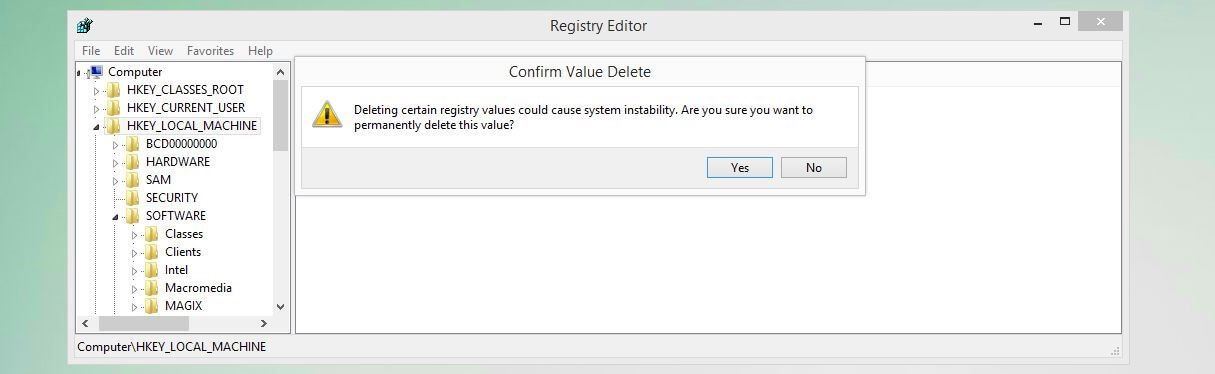The height and width of the screenshot is (374, 1215).
Task: Open the Favorites menu
Action: point(210,51)
